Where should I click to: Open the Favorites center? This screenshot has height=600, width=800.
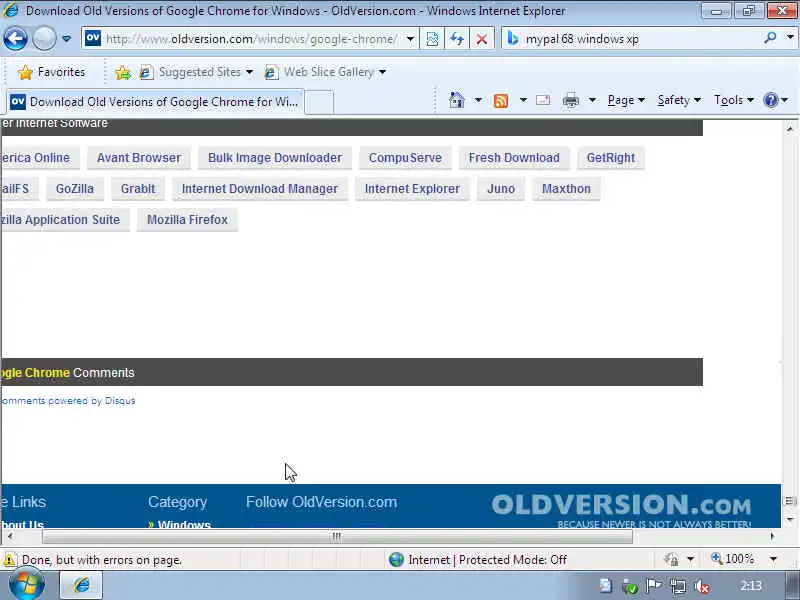[52, 72]
